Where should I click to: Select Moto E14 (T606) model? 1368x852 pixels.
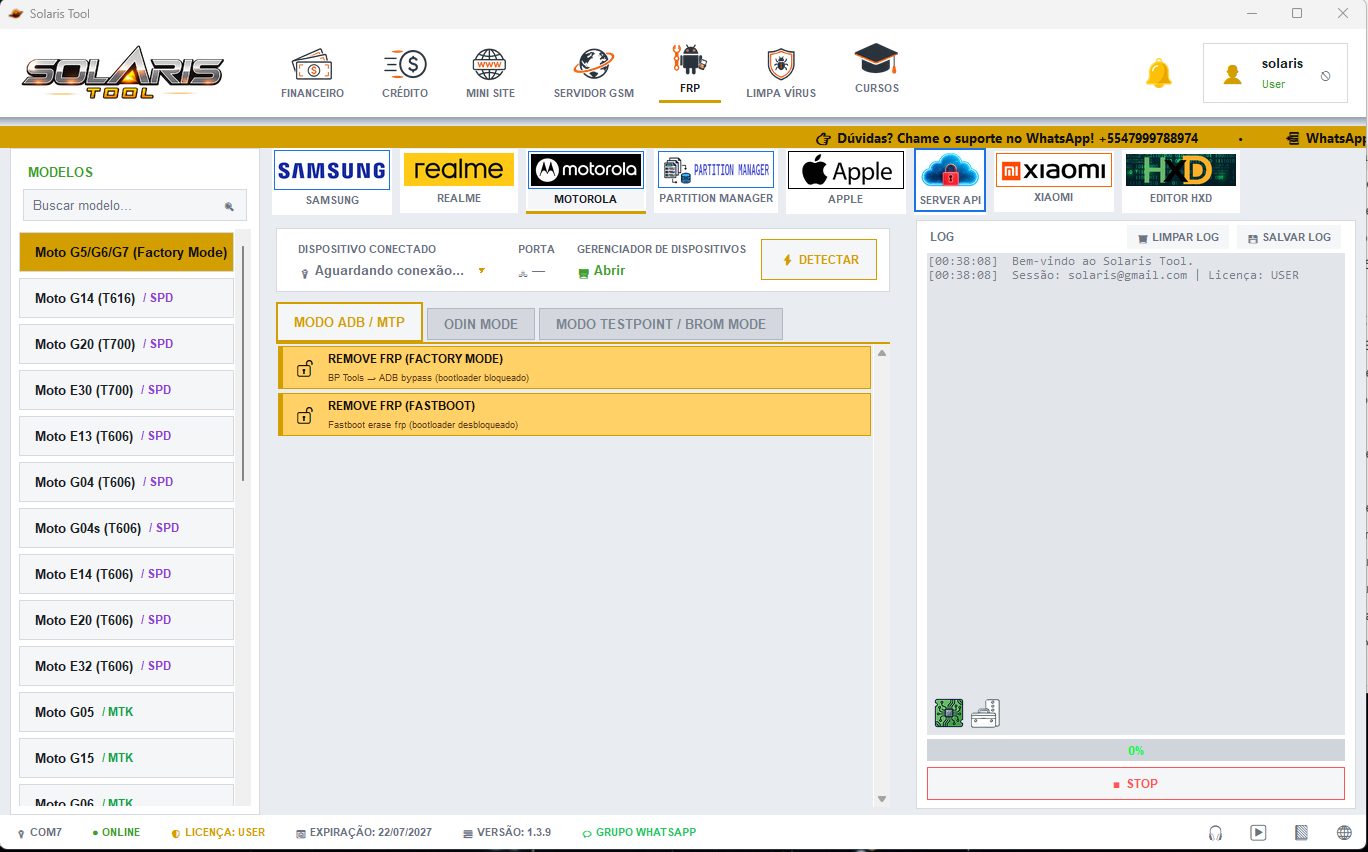(x=126, y=574)
